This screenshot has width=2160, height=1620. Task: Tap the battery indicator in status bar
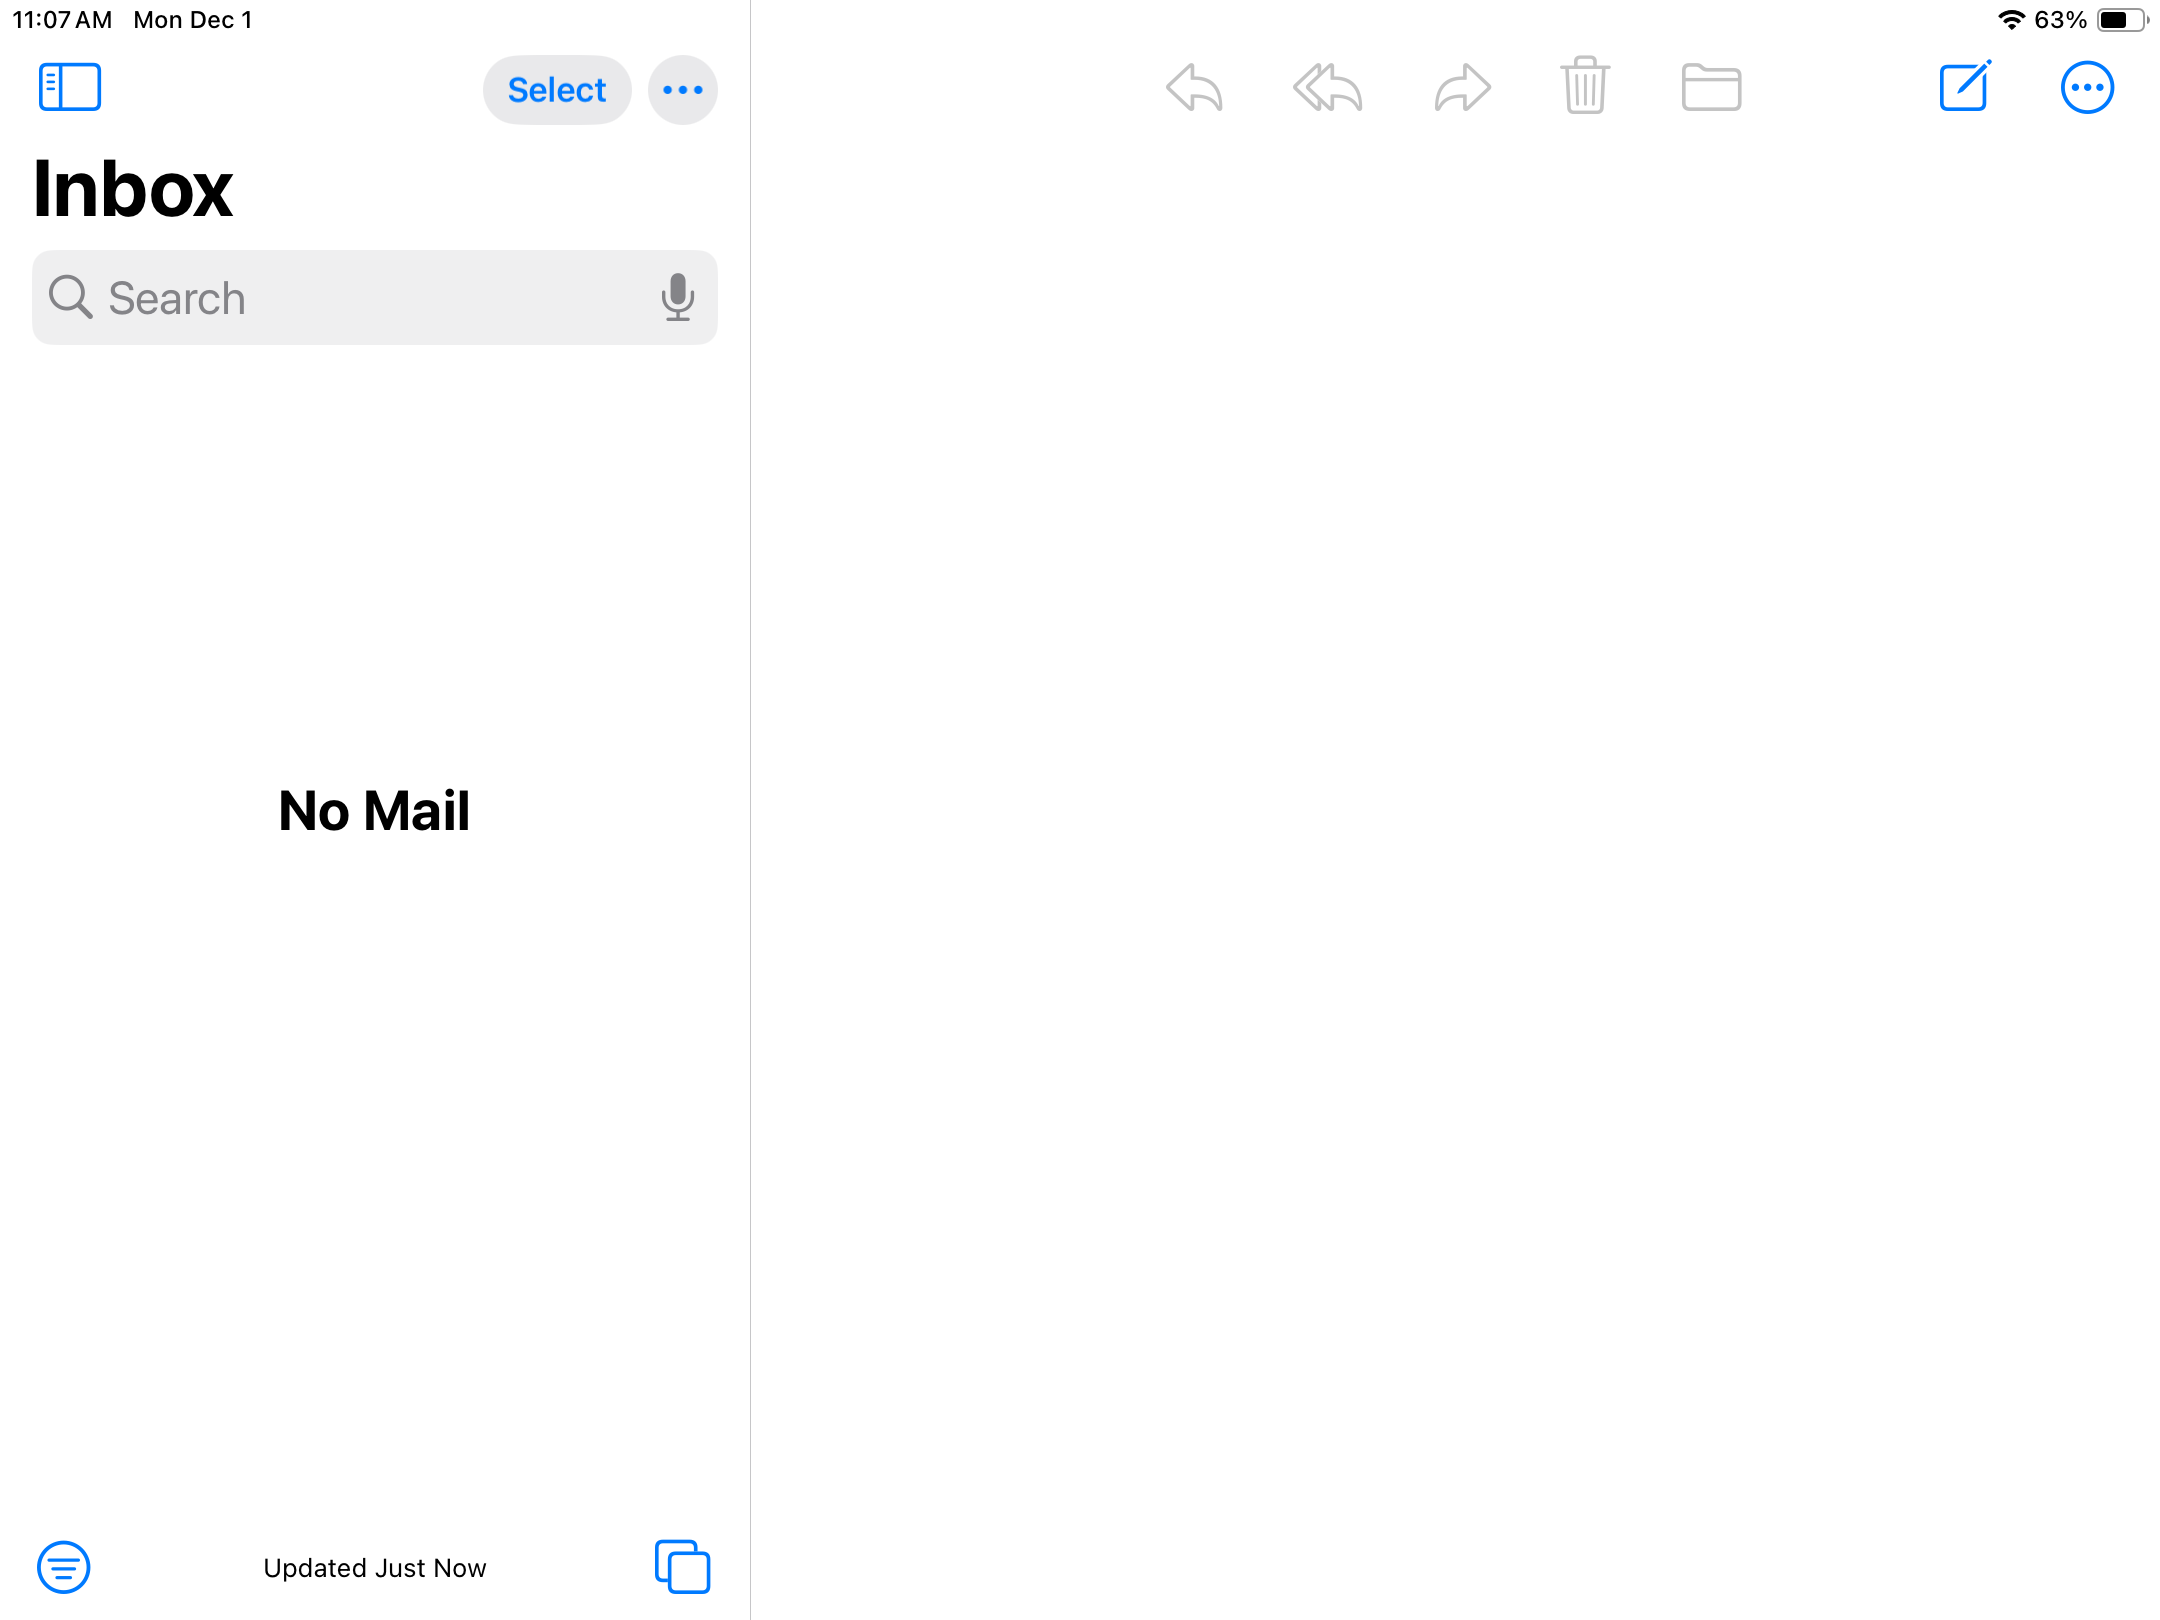[2121, 20]
